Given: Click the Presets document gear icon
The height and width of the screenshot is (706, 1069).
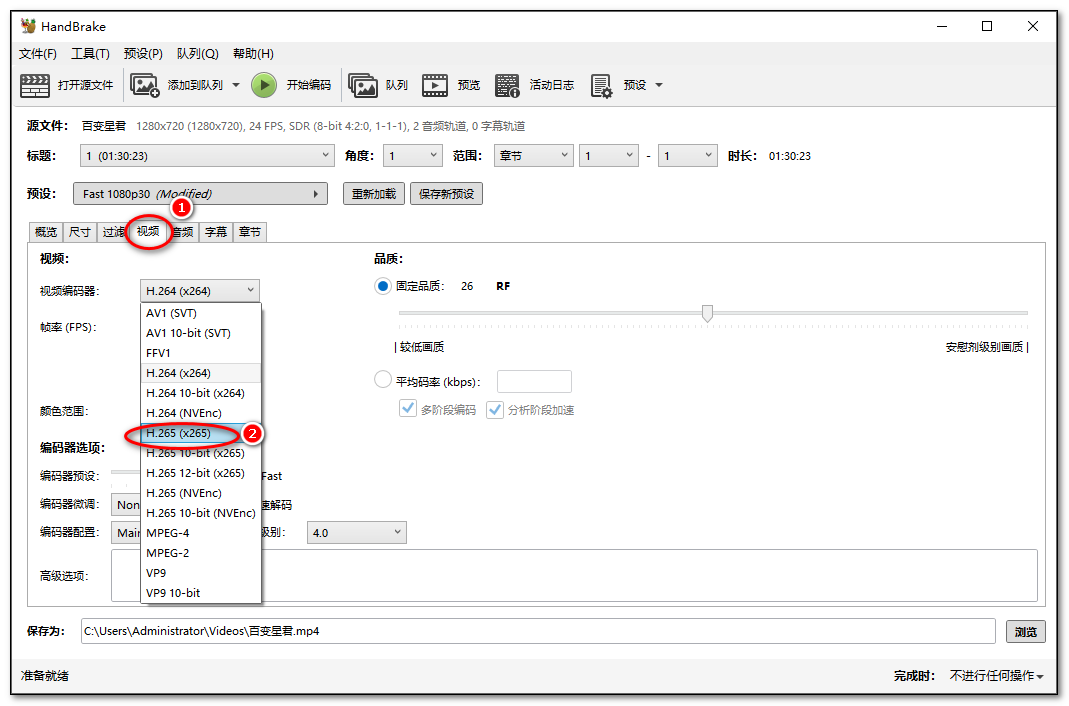Looking at the screenshot, I should click(x=601, y=86).
